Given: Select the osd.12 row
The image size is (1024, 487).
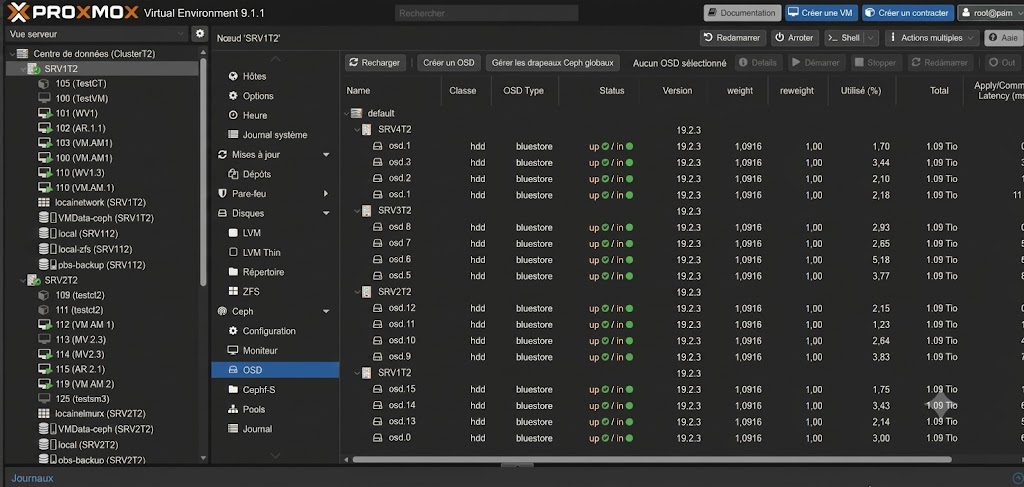Looking at the screenshot, I should point(682,308).
